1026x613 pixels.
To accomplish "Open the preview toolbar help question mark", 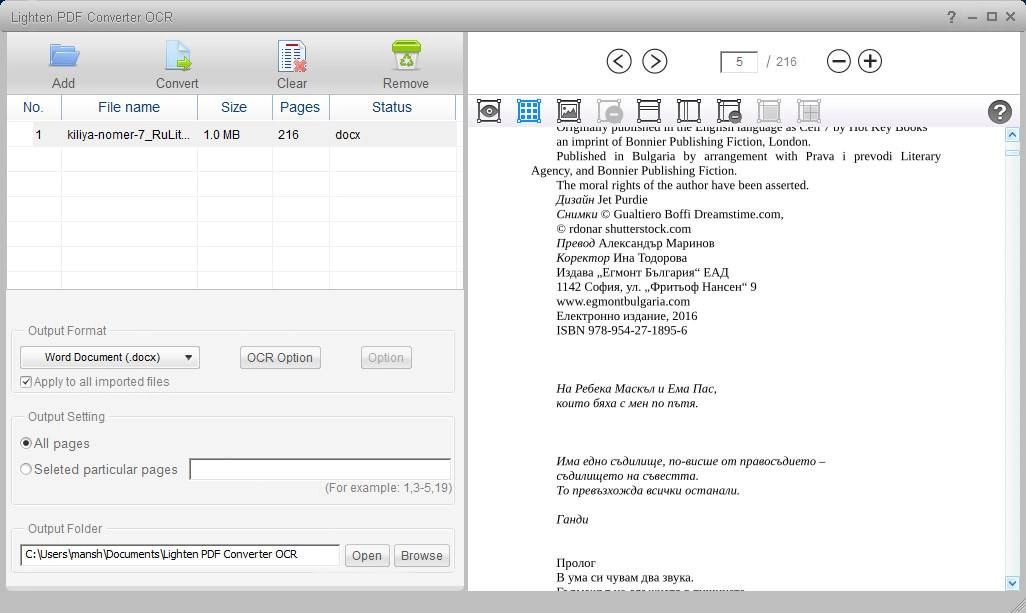I will tap(999, 112).
